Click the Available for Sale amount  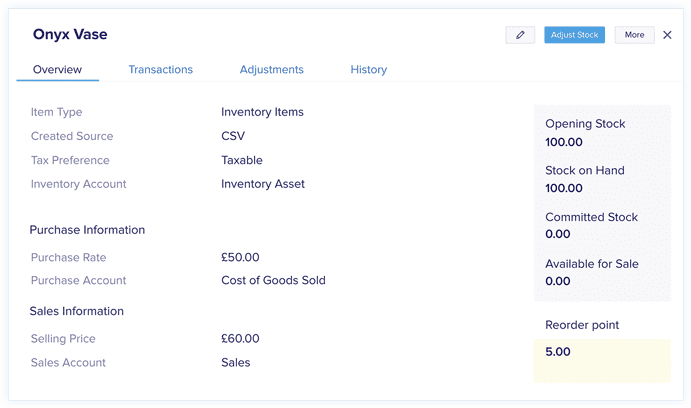557,281
